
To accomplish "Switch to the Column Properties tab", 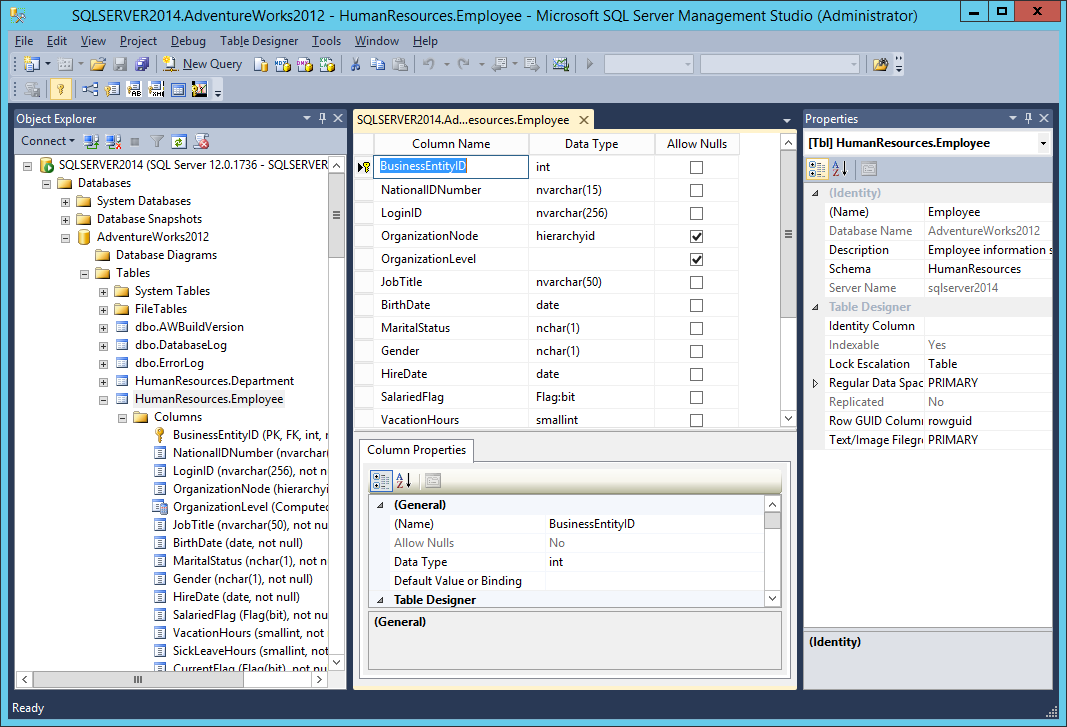I will [416, 450].
